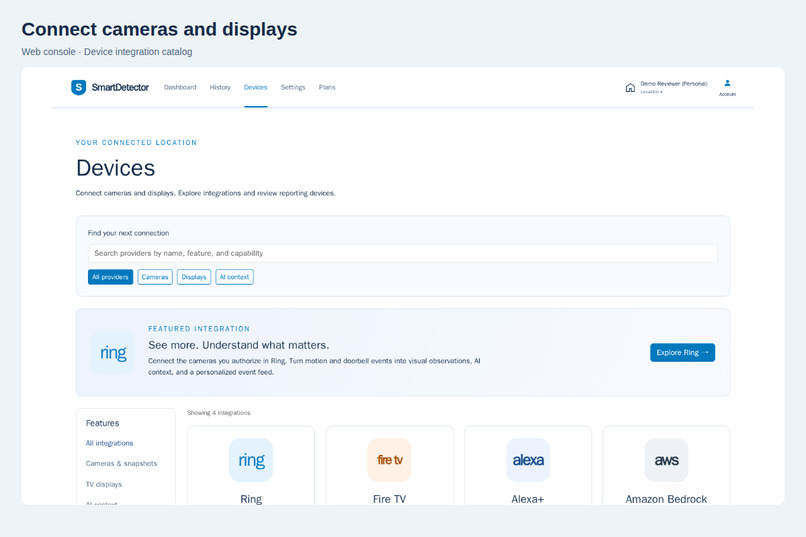The image size is (806, 537).
Task: Select the Alexa card logo
Action: click(x=528, y=460)
